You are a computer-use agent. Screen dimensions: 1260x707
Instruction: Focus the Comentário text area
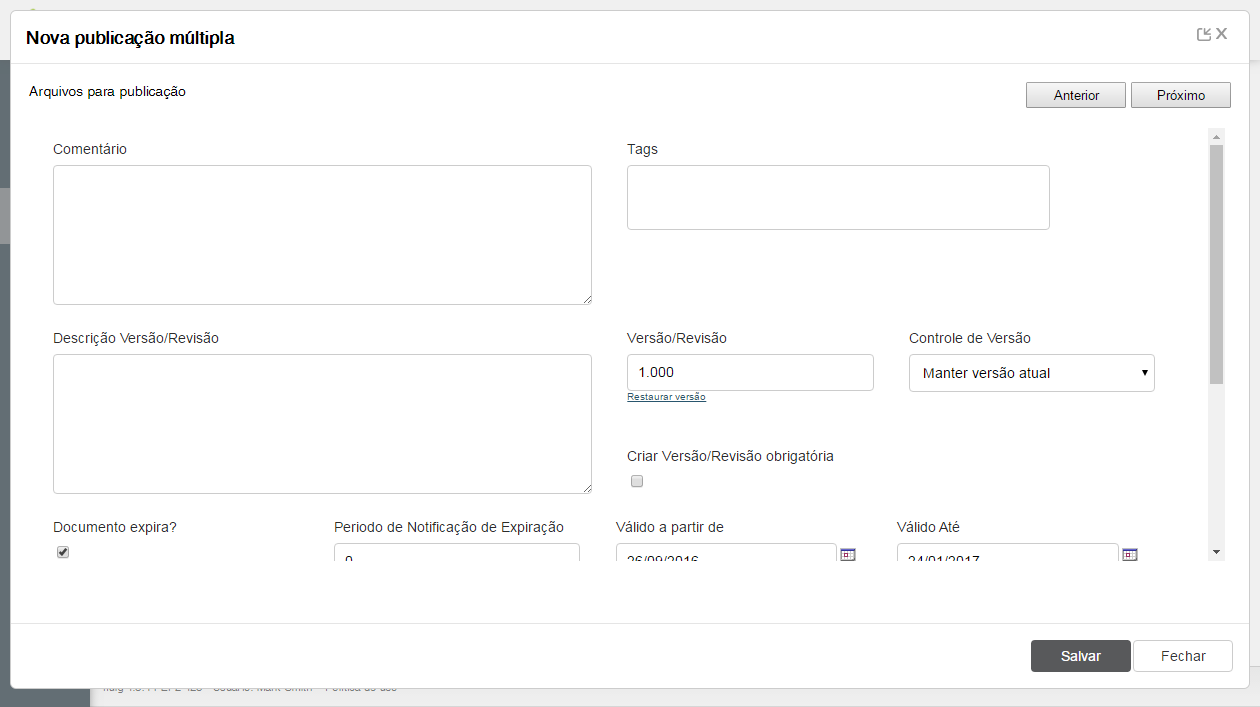tap(322, 235)
